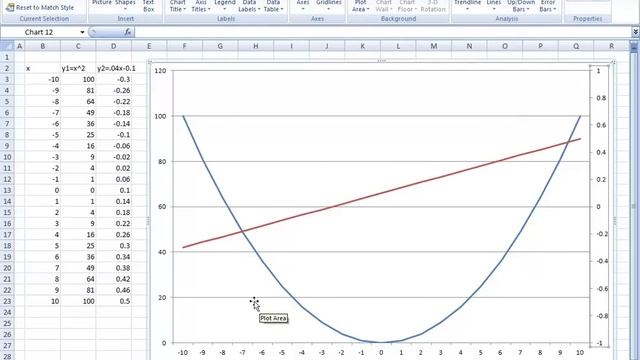Click the chart's top edge middle handle

pyautogui.click(x=381, y=61)
